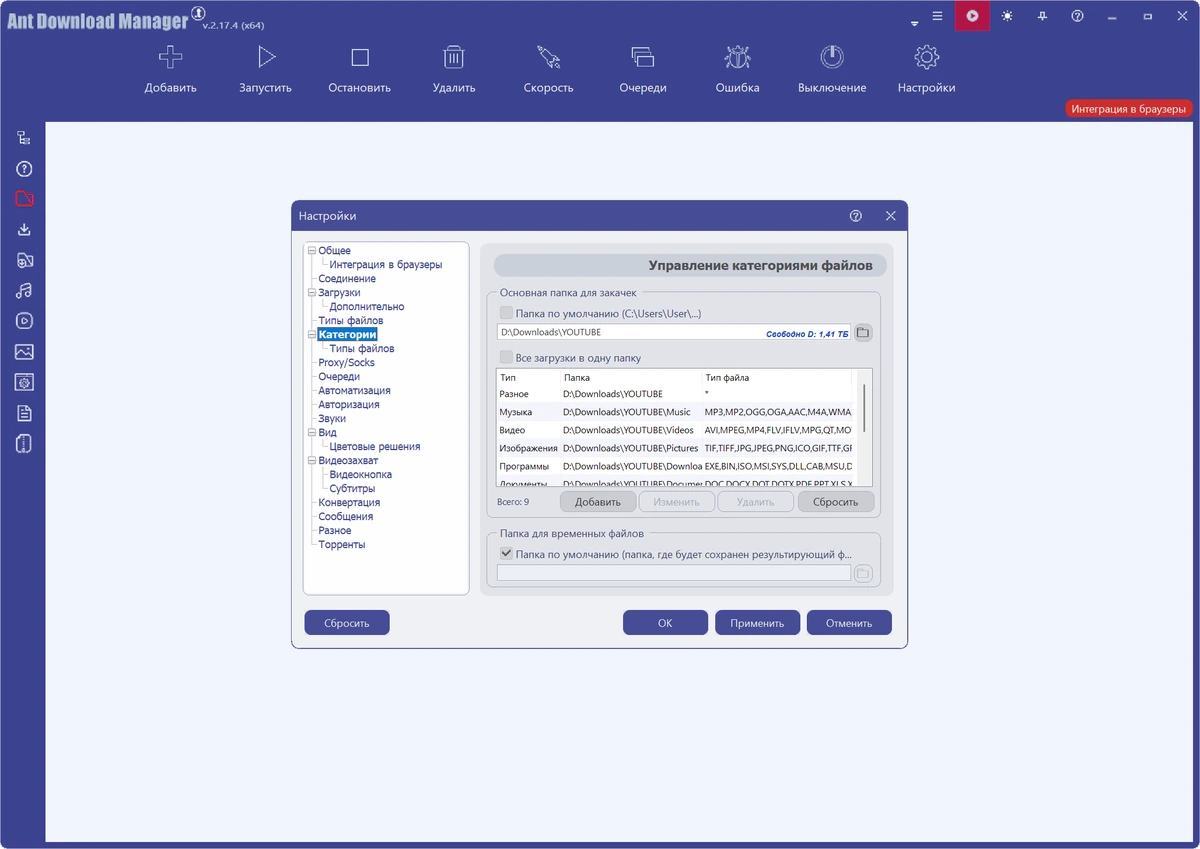
Task: Click the question mark icon in the left sidebar
Action: [24, 169]
